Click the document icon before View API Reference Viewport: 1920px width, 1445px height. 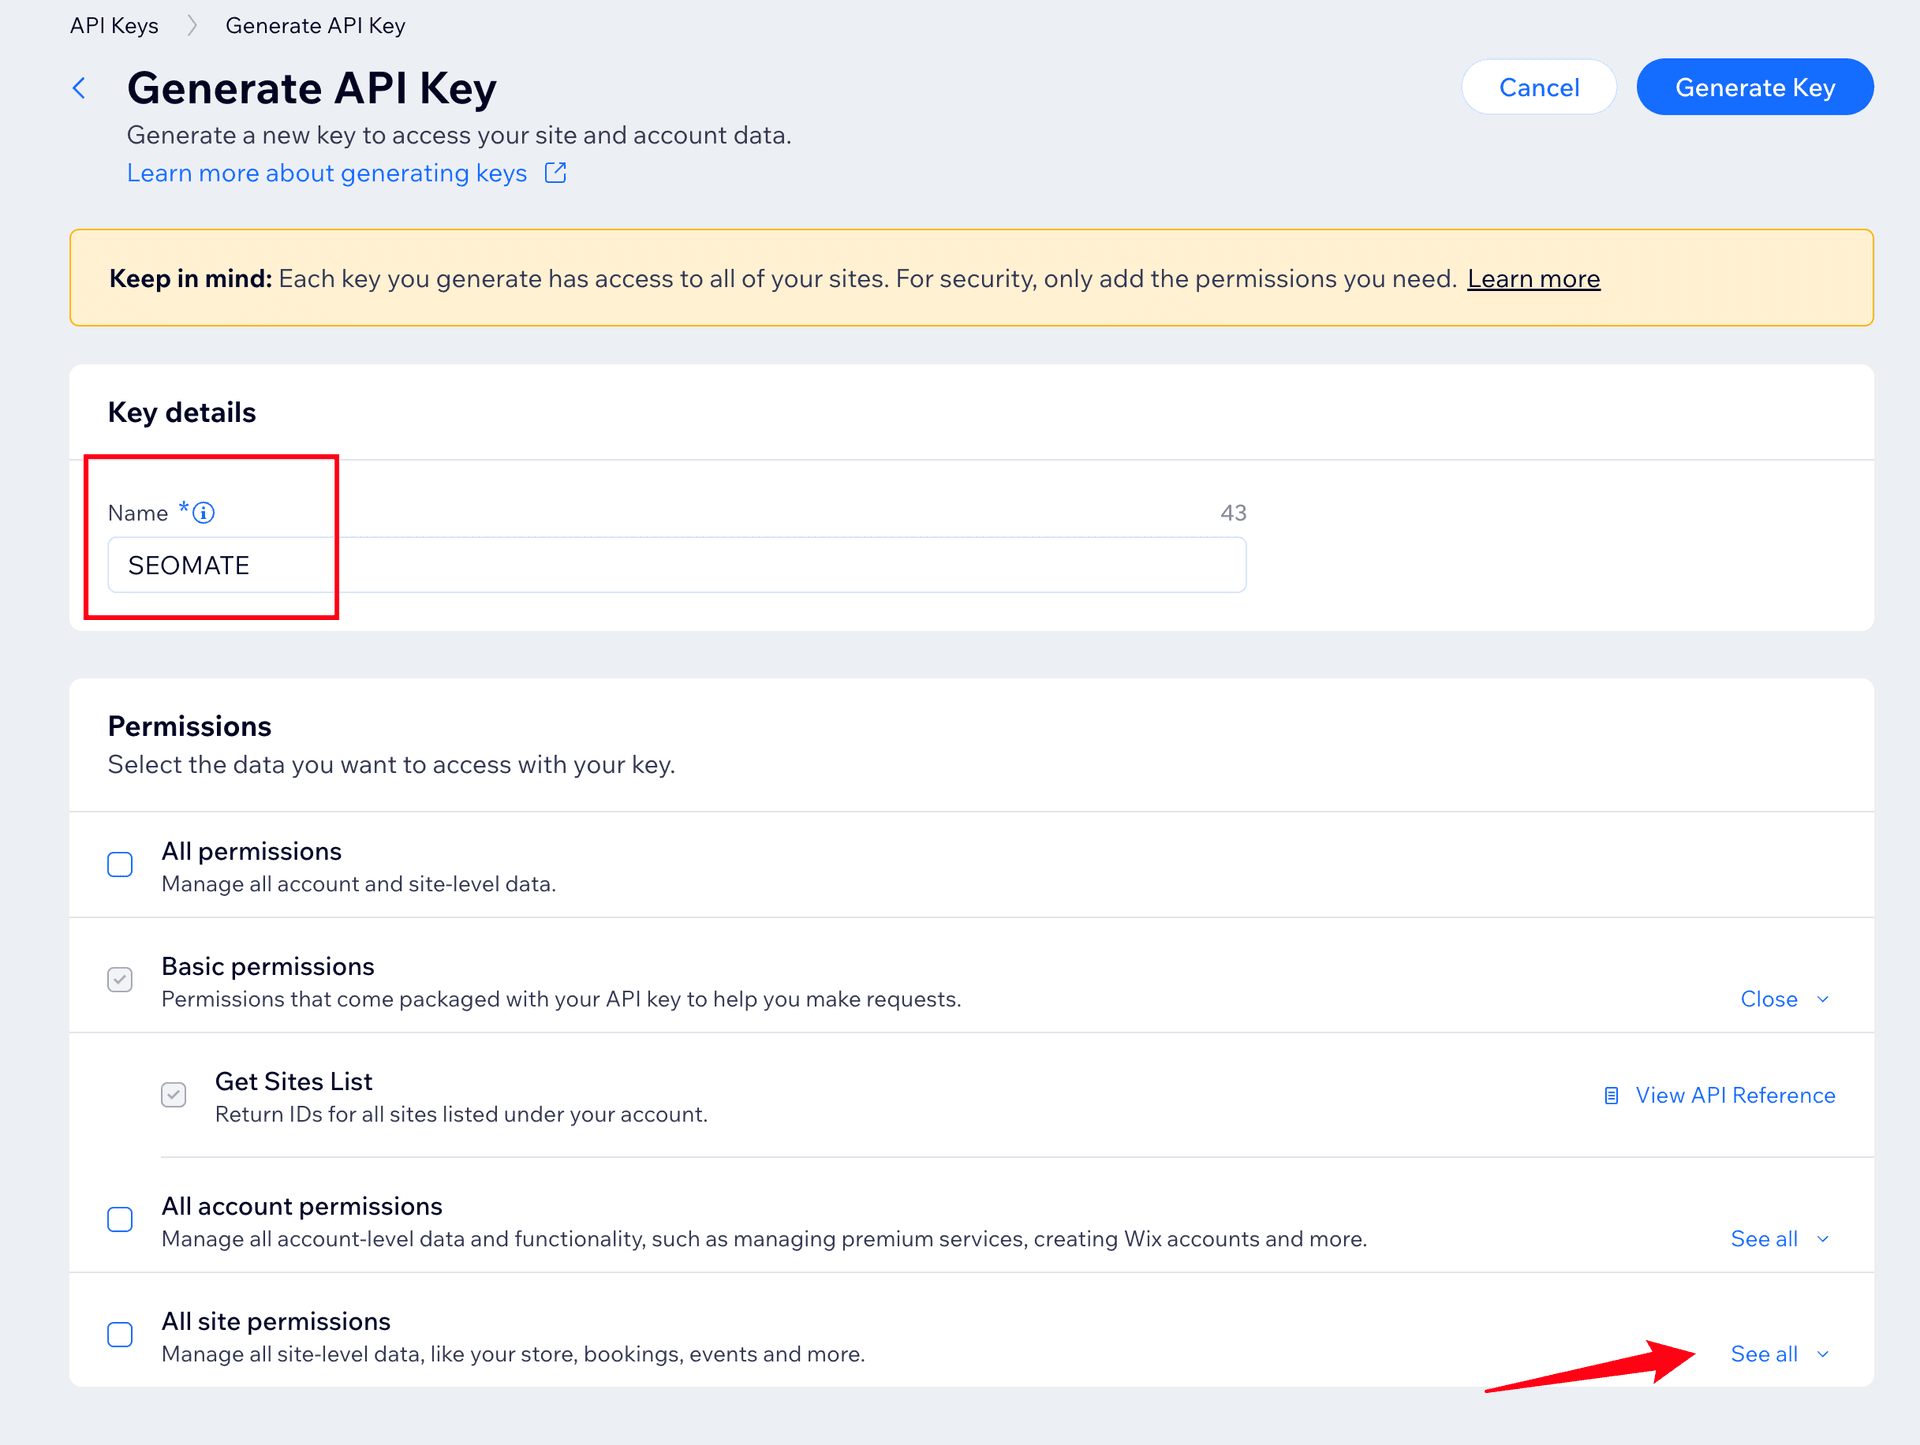[x=1609, y=1095]
